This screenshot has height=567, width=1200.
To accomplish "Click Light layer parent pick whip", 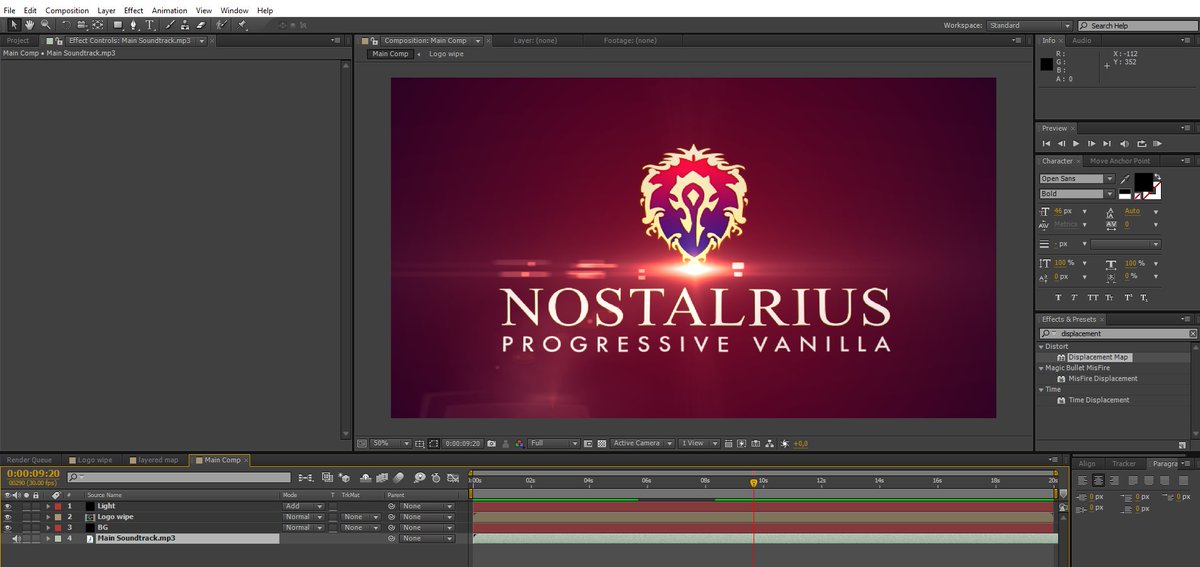I will coord(392,506).
